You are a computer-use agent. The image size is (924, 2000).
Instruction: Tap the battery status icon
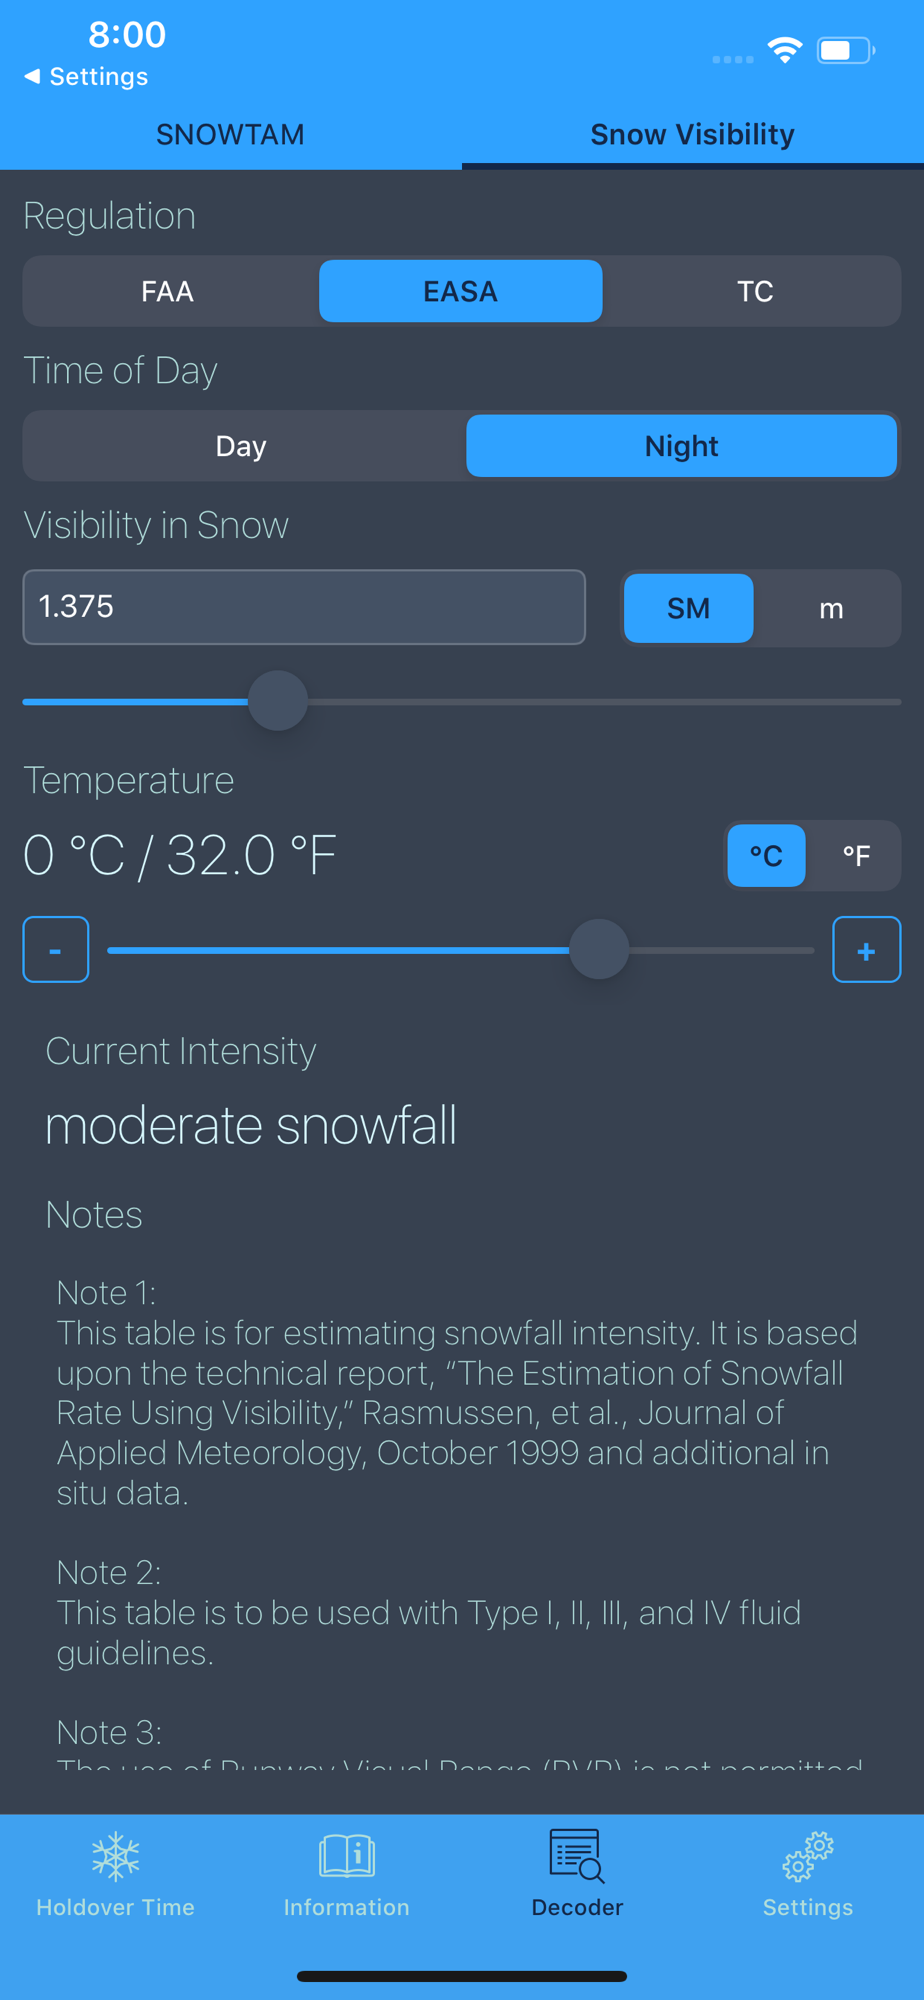(x=845, y=50)
